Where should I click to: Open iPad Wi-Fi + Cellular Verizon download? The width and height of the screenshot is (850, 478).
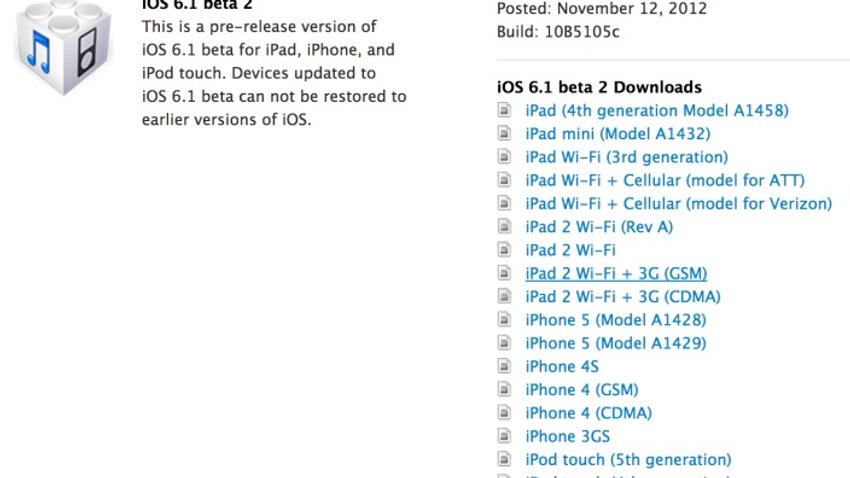tap(678, 204)
